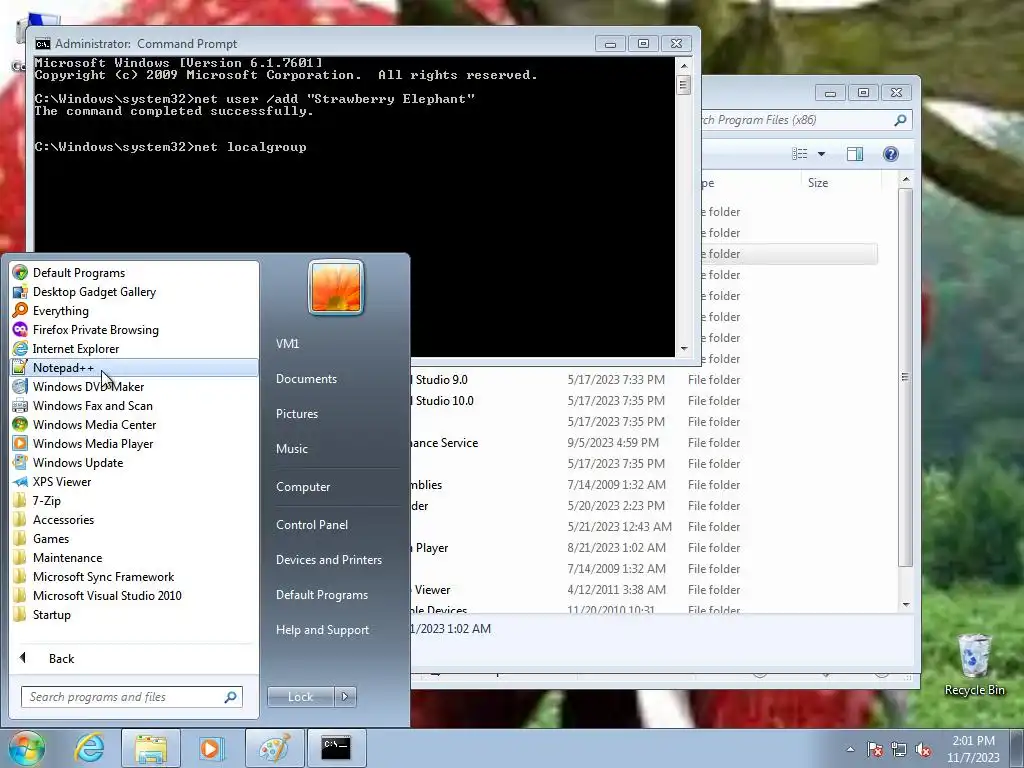
Task: Expand the Games folder
Action: [x=134, y=539]
